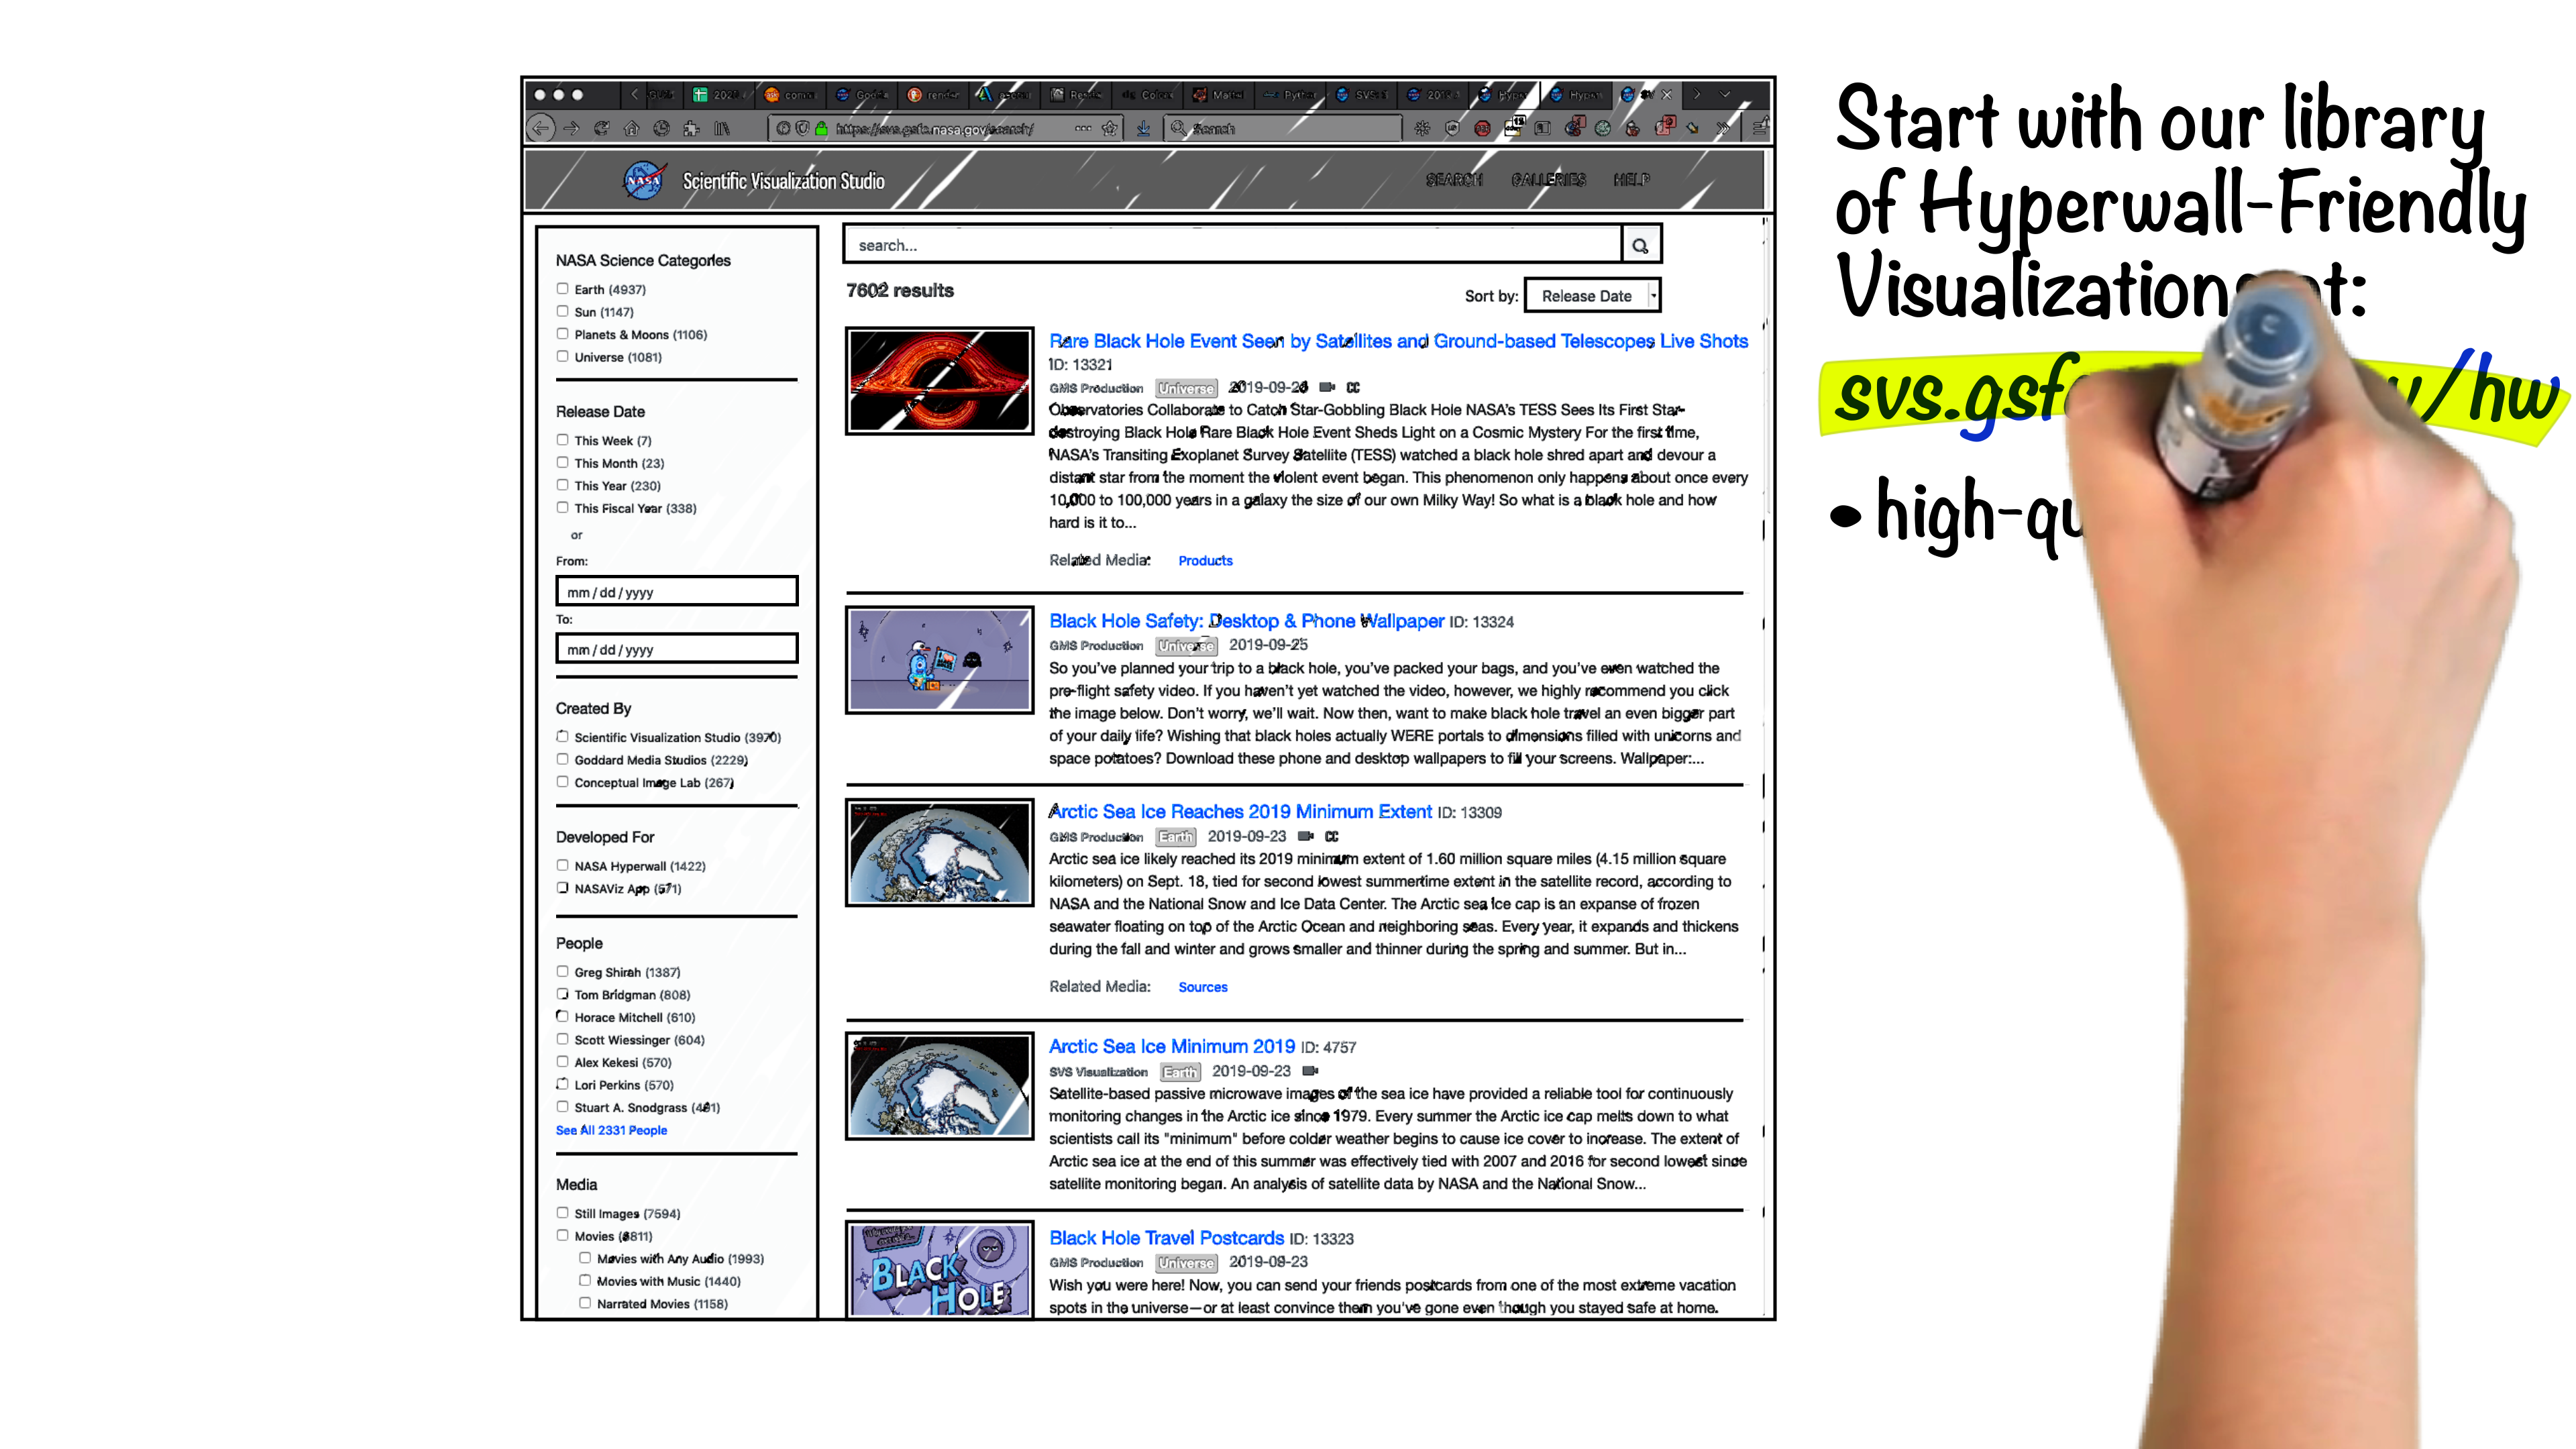Viewport: 2576px width, 1449px height.
Task: Reload the page with the refresh icon
Action: click(601, 128)
